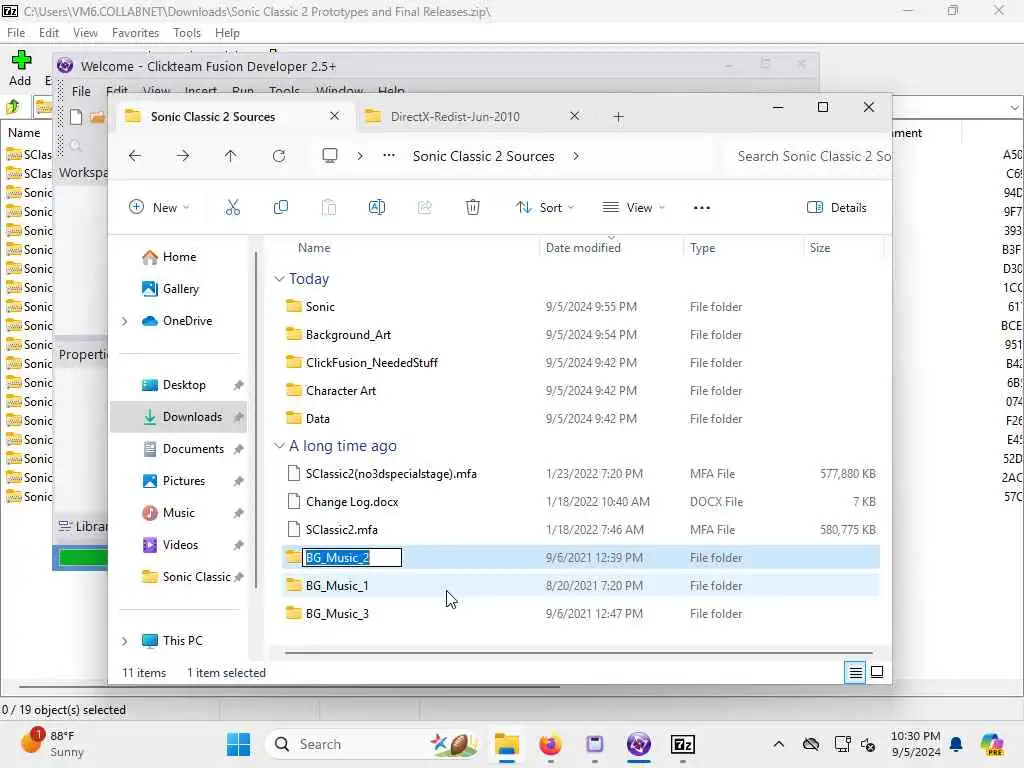Open the New dropdown in Explorer toolbar
Image resolution: width=1024 pixels, height=768 pixels.
click(159, 208)
